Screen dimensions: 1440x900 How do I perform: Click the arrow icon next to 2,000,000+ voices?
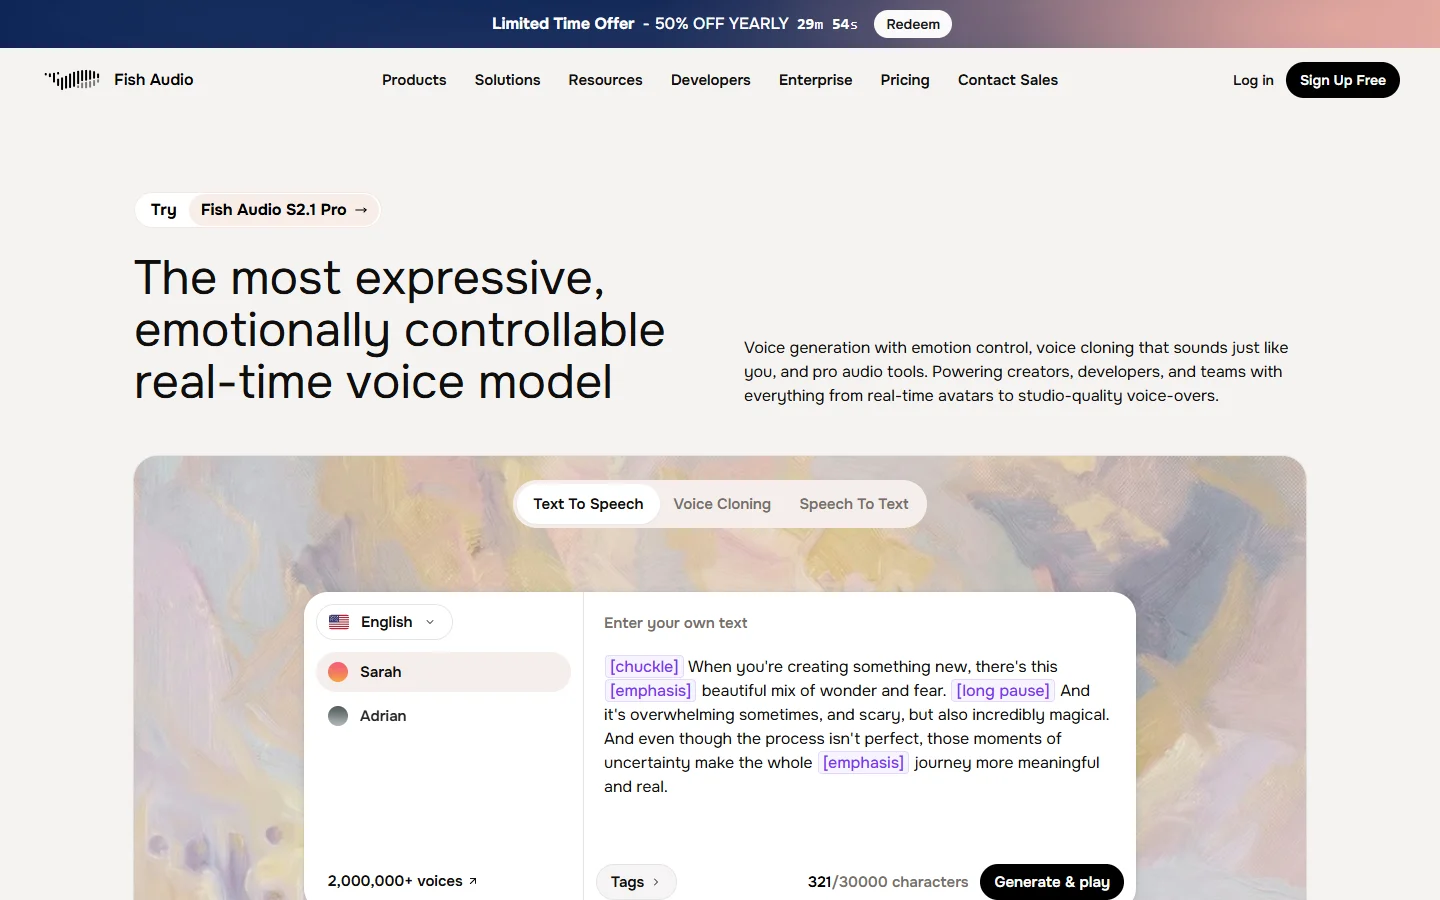(473, 881)
